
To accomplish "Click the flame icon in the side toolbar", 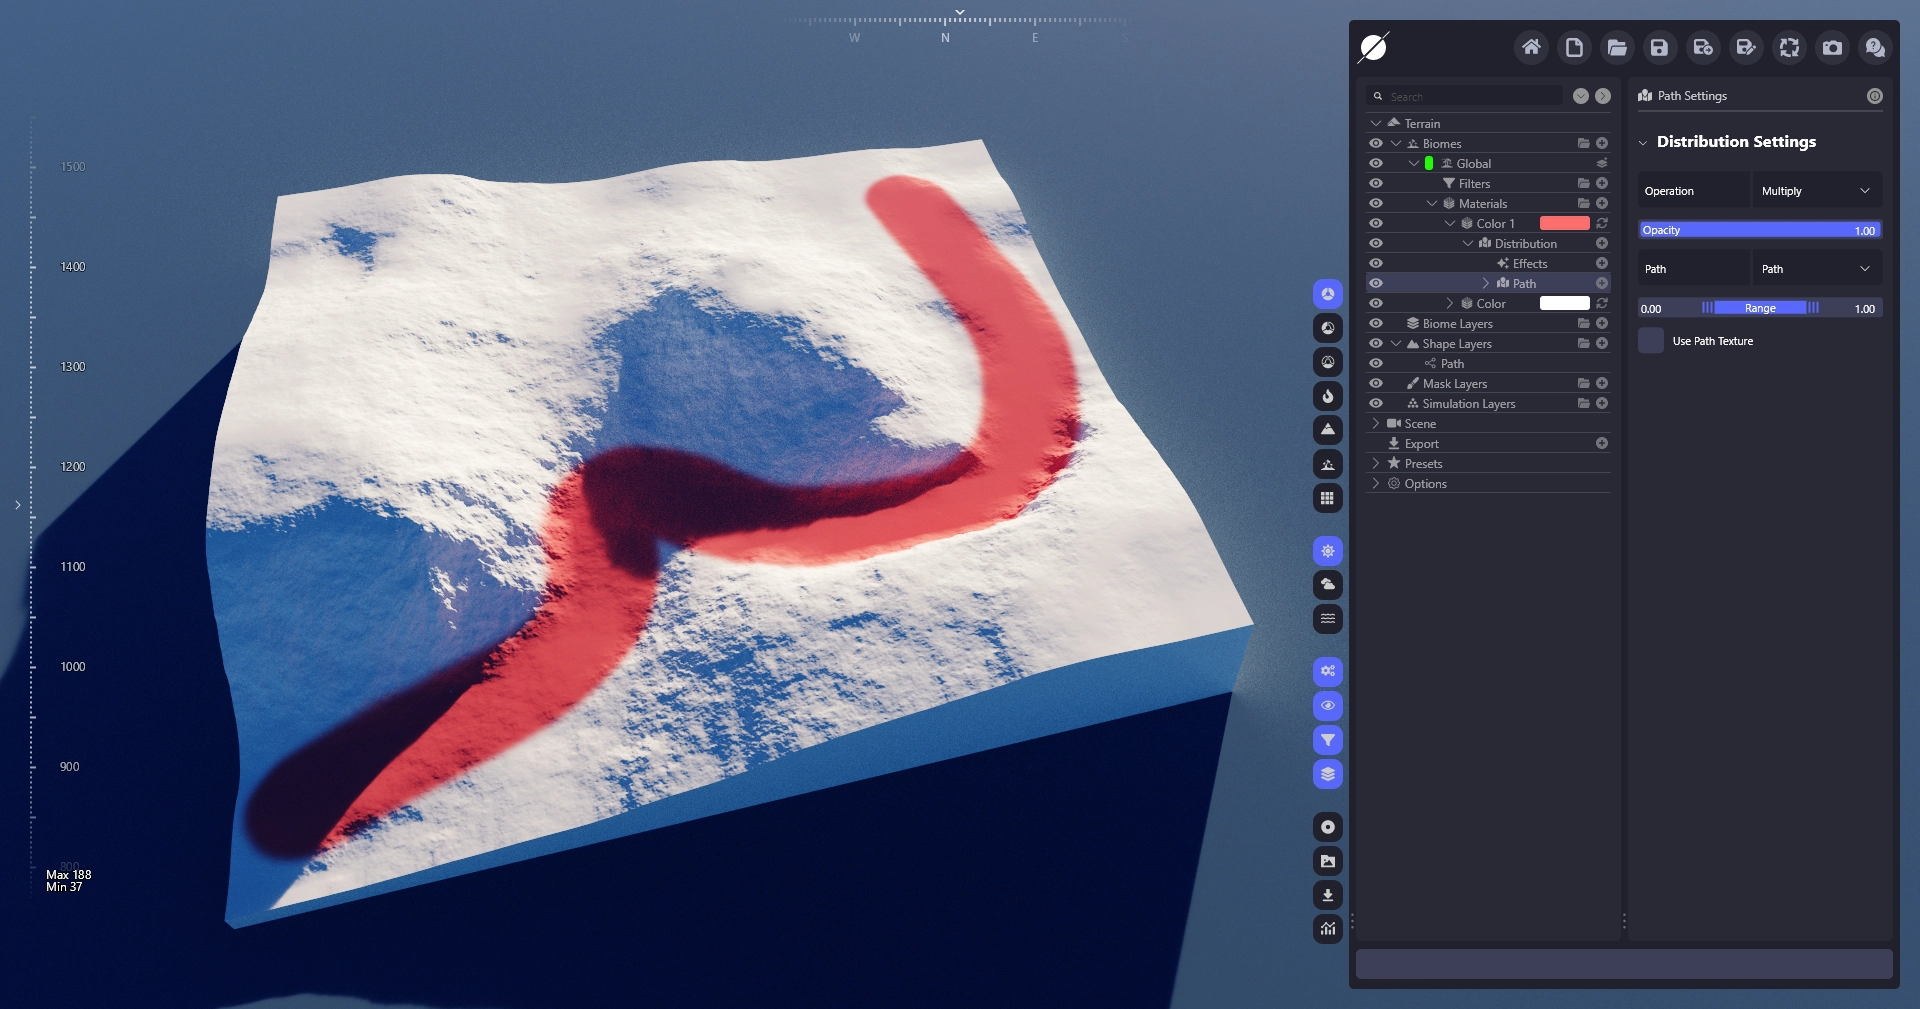I will 1328,396.
